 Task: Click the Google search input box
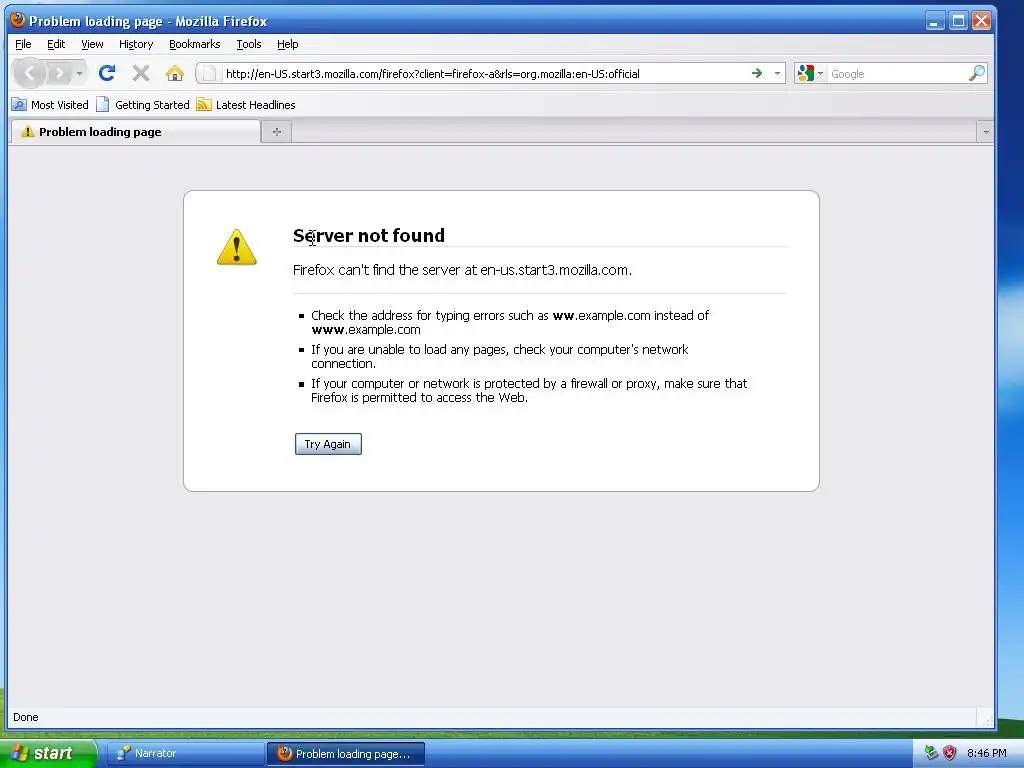click(x=897, y=74)
